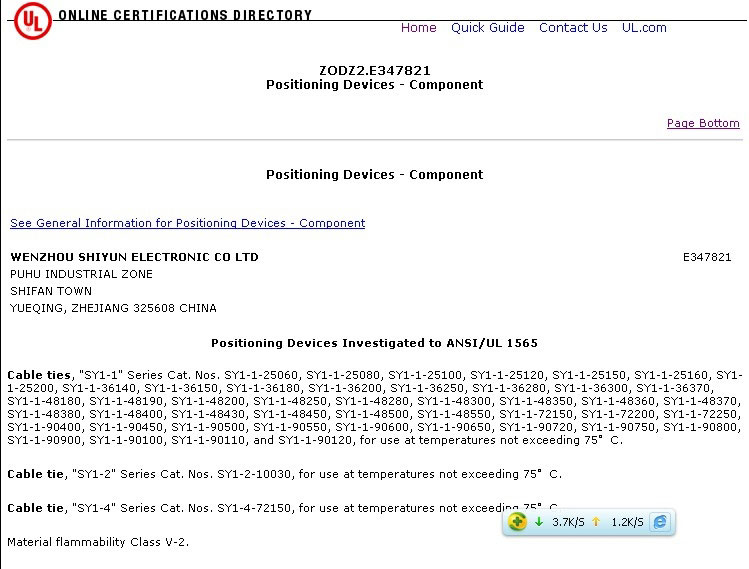Image resolution: width=749 pixels, height=569 pixels.
Task: Click the Online Certifications Directory header text
Action: [185, 15]
